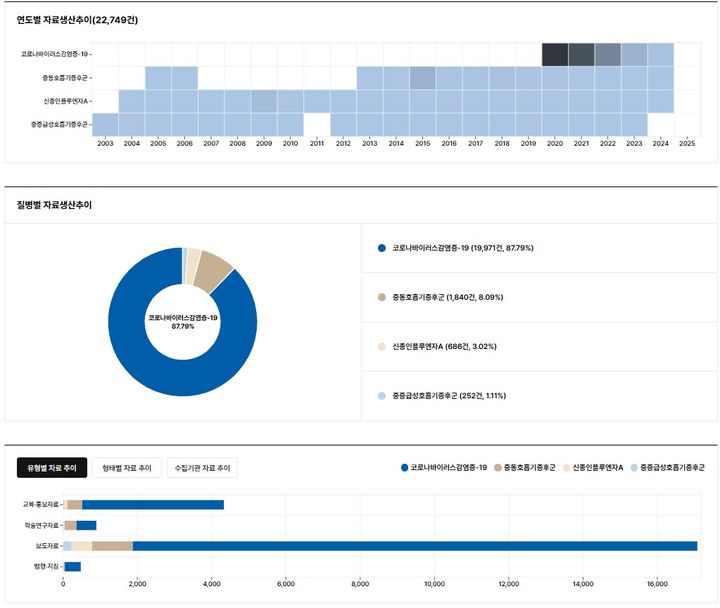Select the 2015 중동호흡기증후군 heatmap cell
720x608 pixels.
pos(423,78)
